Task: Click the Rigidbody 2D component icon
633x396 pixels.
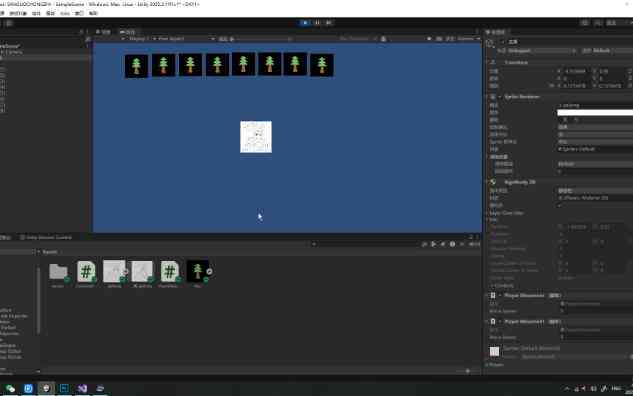Action: (493, 182)
